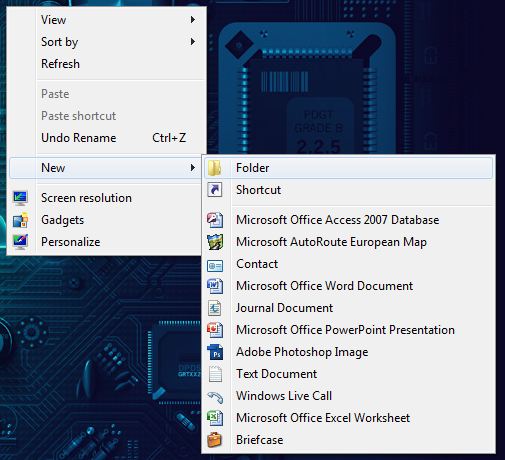
Task: Create a new Text Document
Action: pos(348,374)
